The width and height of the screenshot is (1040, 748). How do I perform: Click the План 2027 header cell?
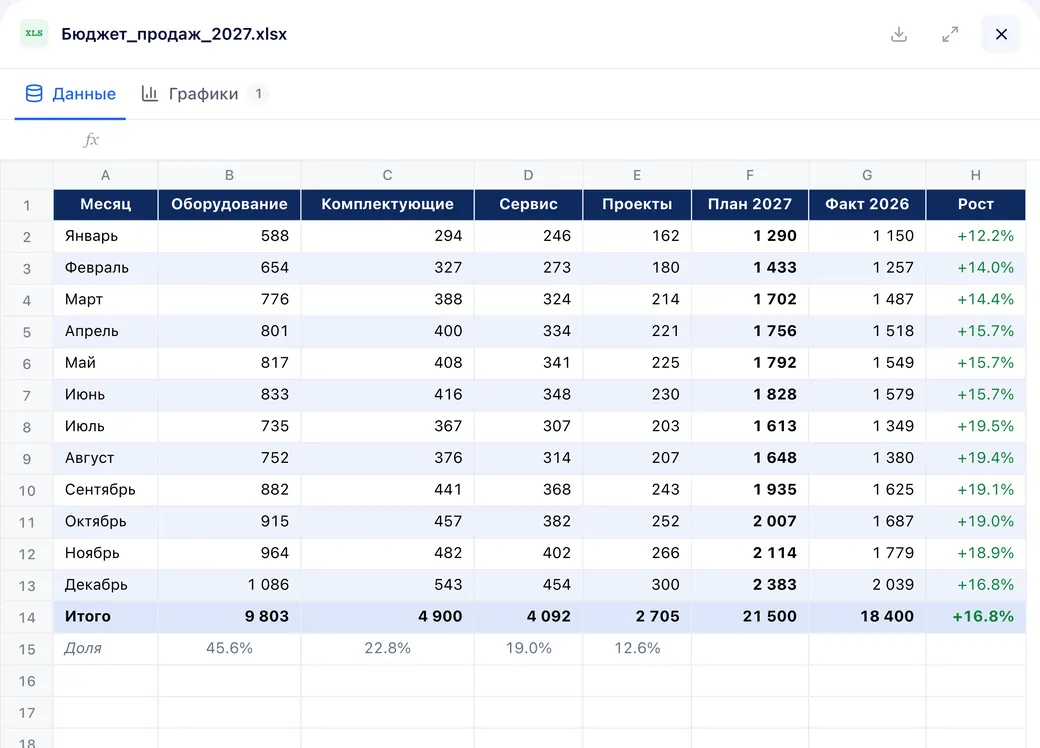(x=750, y=204)
